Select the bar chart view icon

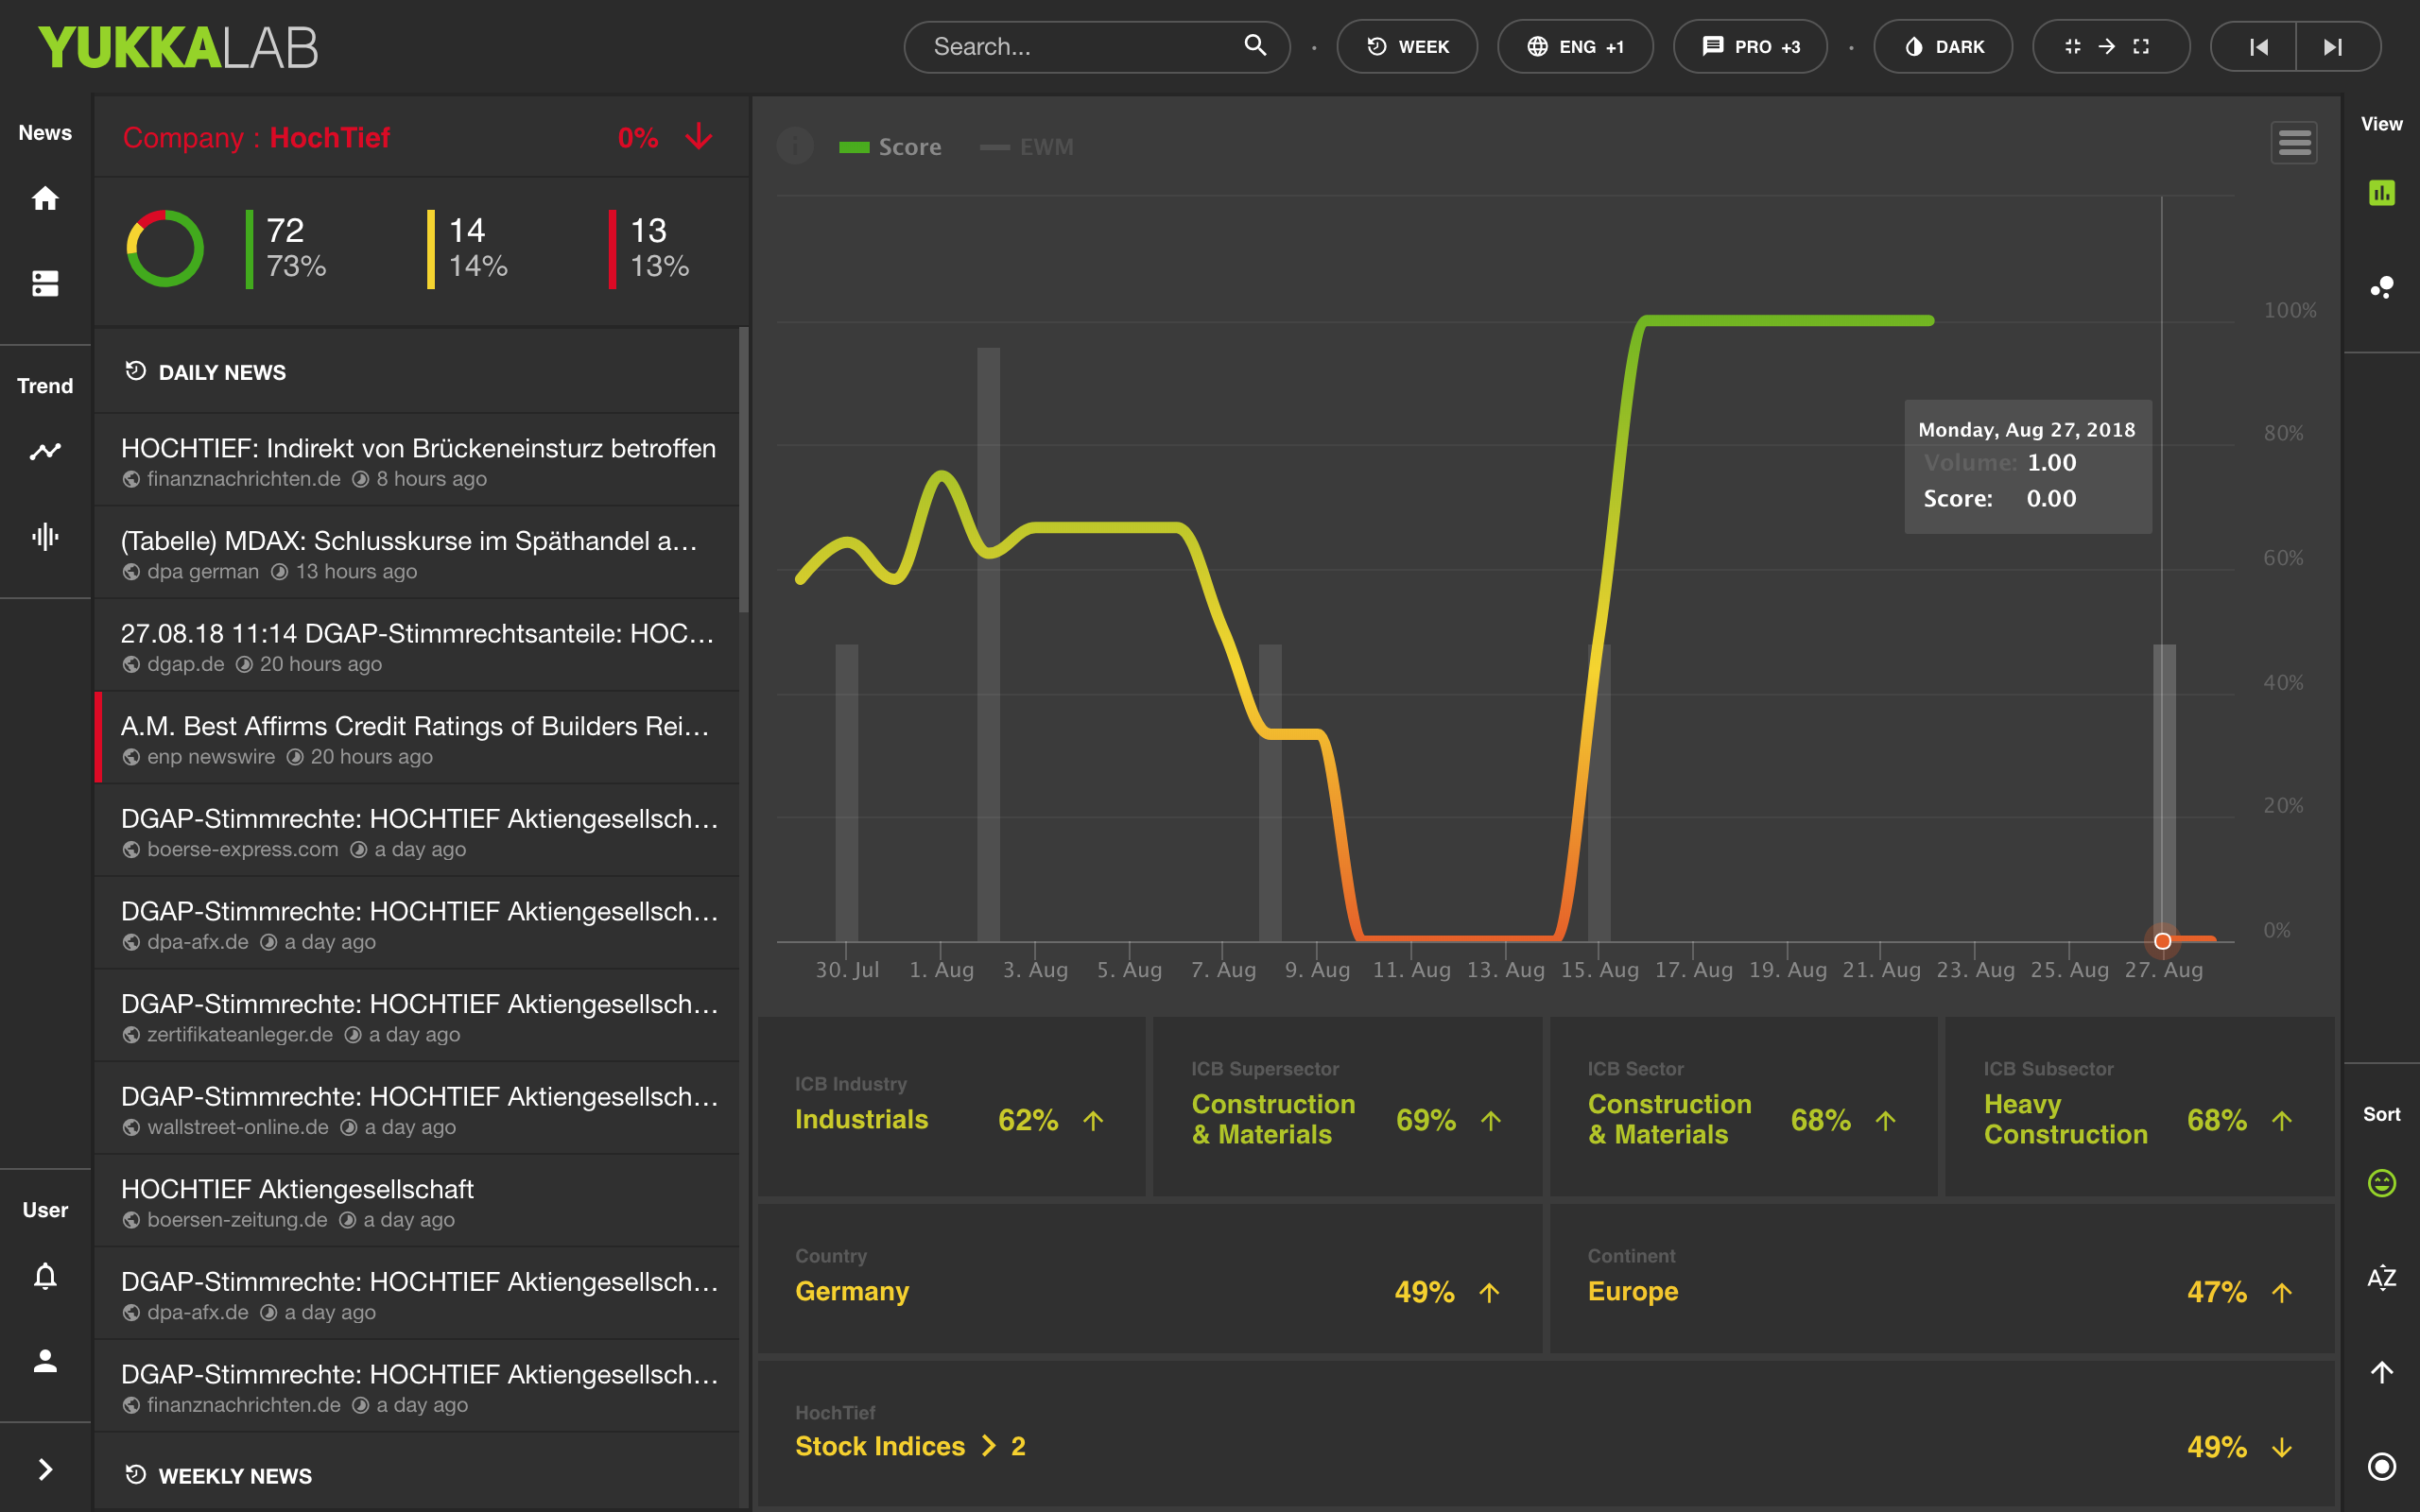point(2382,193)
